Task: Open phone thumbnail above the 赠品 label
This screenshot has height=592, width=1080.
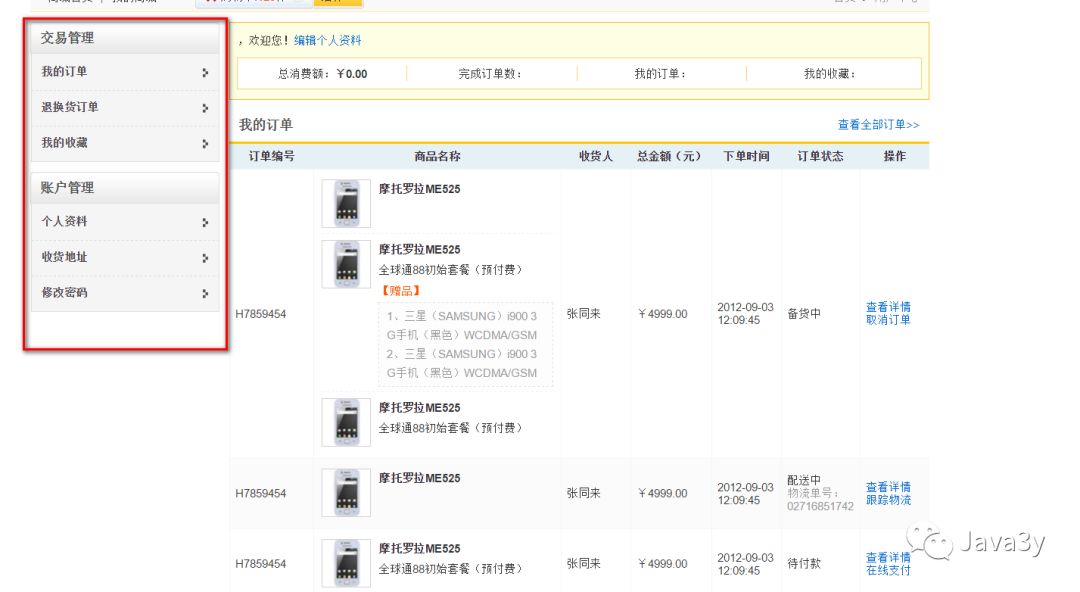Action: click(346, 264)
